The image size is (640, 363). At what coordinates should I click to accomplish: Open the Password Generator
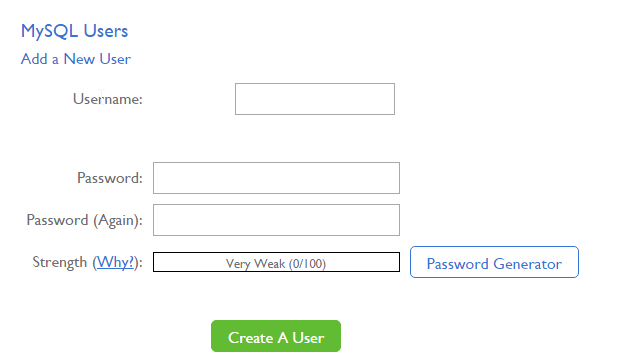point(494,262)
